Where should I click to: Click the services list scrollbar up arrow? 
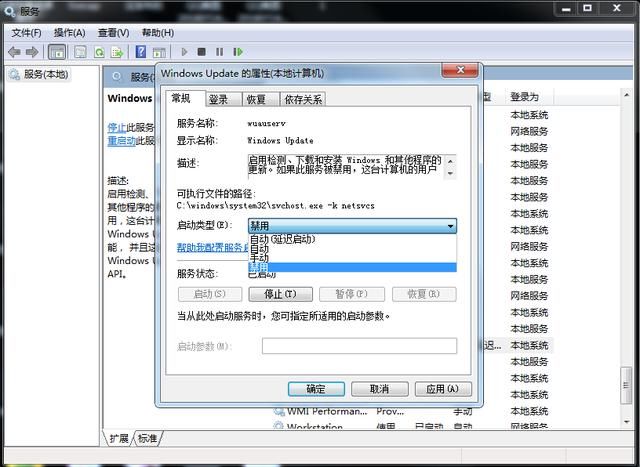(x=627, y=95)
